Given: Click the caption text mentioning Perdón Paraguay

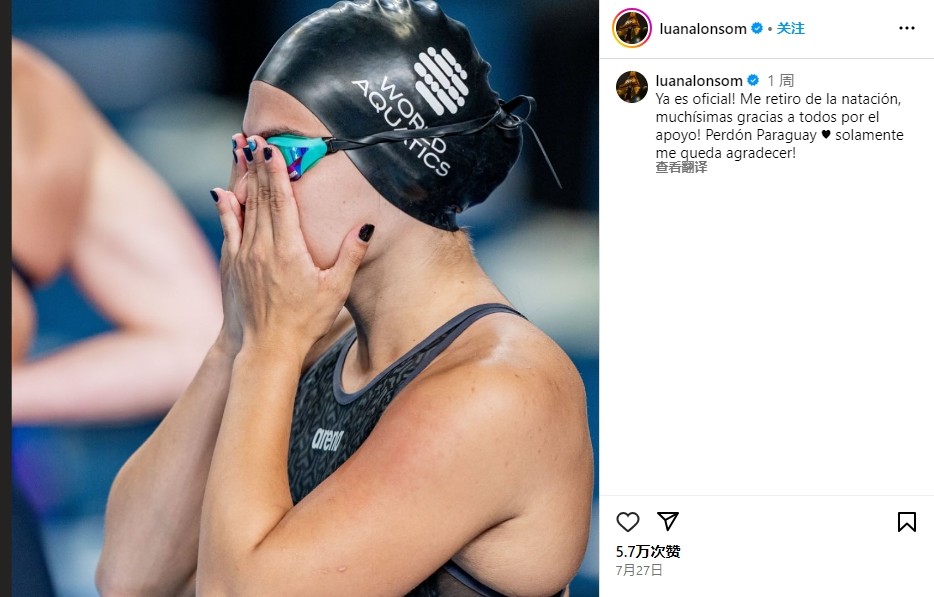Looking at the screenshot, I should 761,135.
